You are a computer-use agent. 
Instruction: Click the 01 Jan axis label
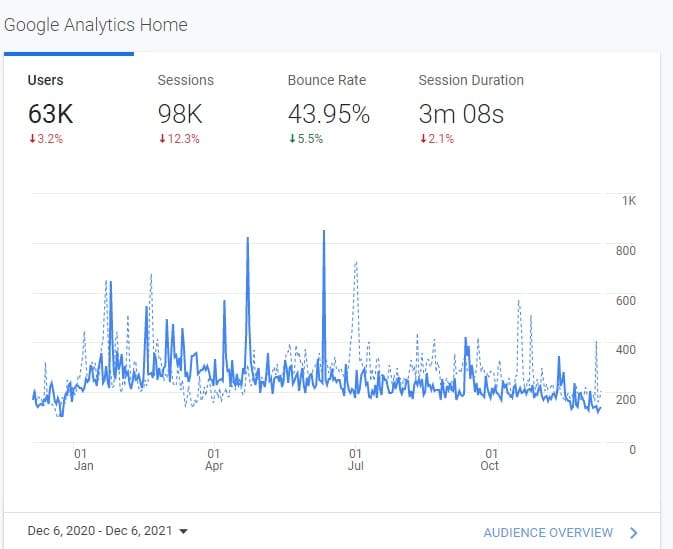[83, 460]
